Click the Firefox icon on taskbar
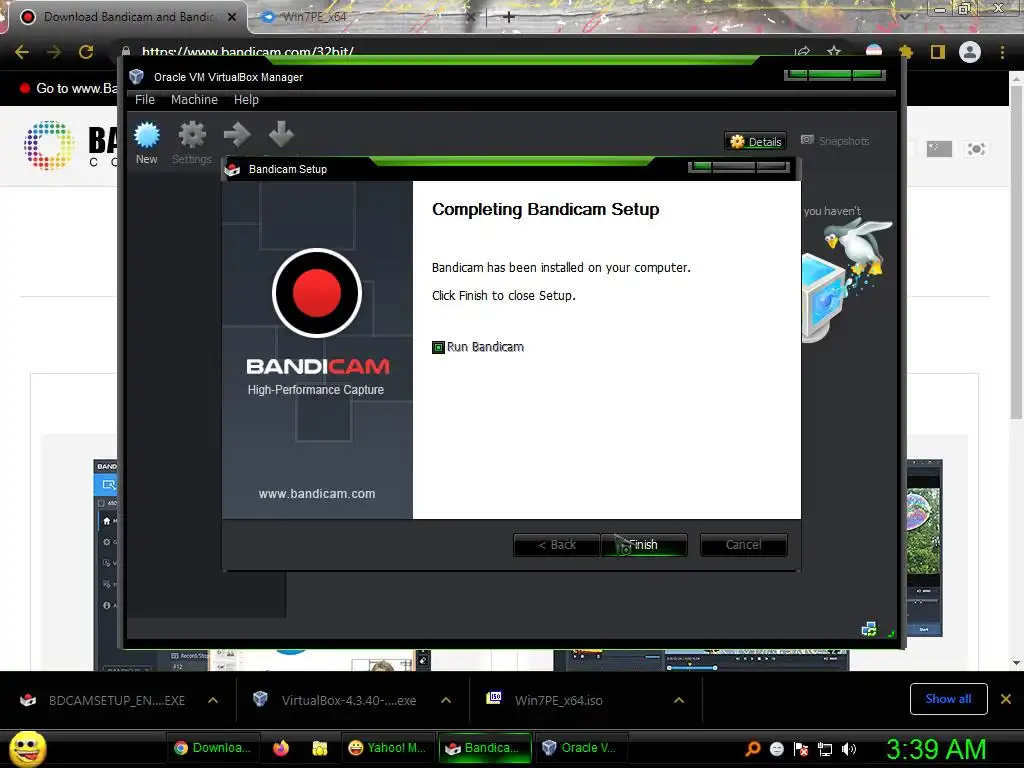This screenshot has width=1024, height=768. tap(281, 748)
